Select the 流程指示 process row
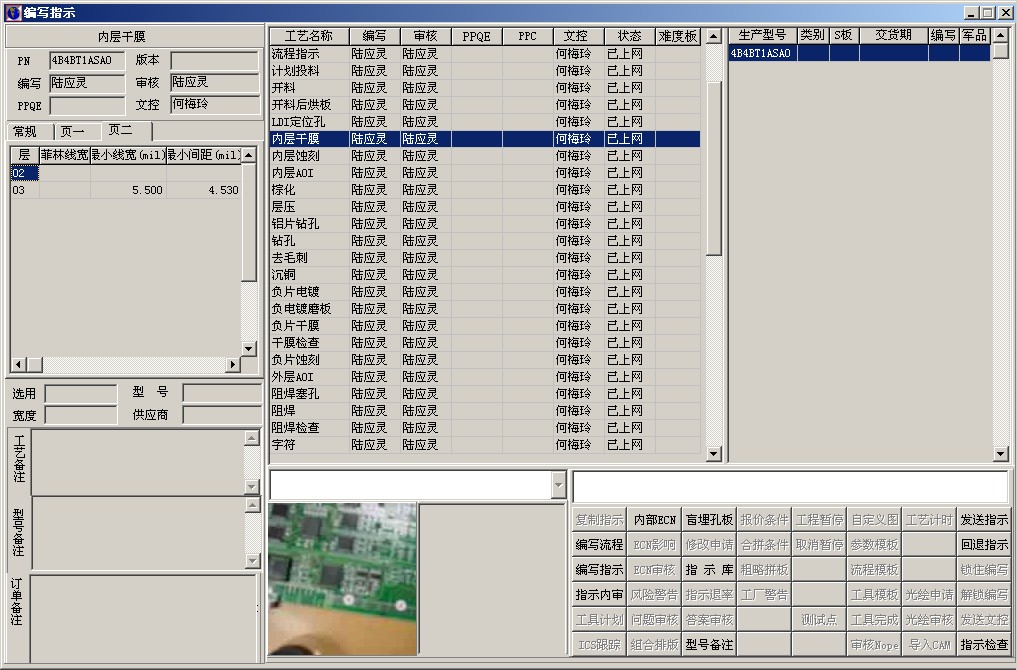The height and width of the screenshot is (670, 1017). click(485, 54)
